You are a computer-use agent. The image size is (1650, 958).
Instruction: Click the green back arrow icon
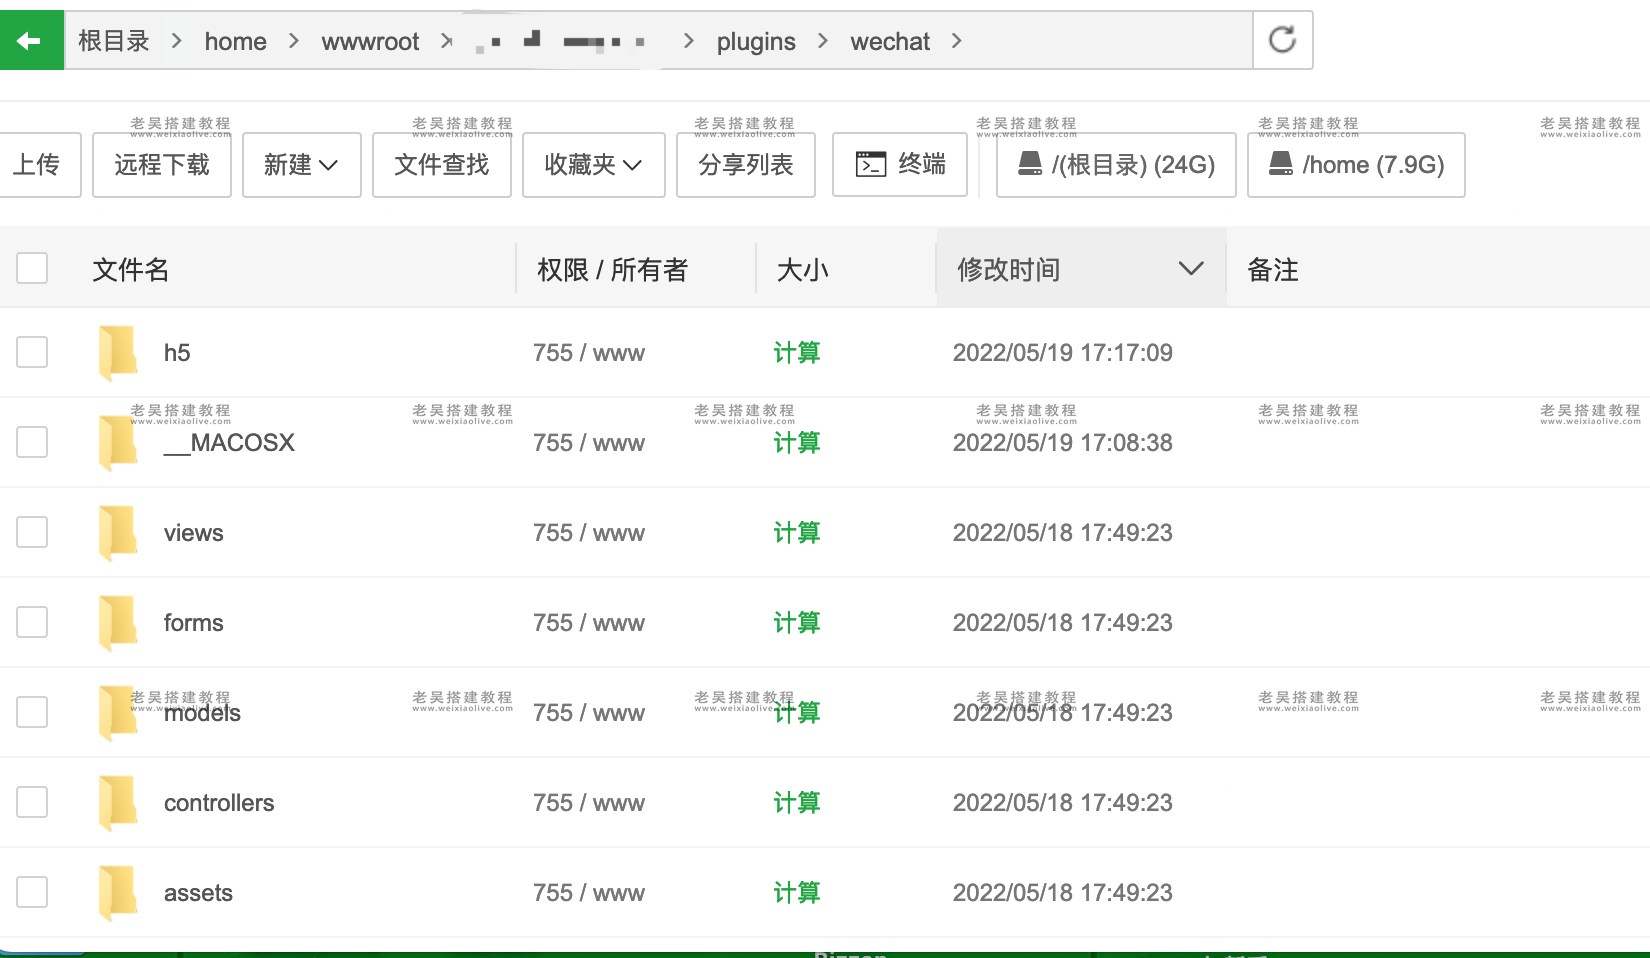(31, 40)
